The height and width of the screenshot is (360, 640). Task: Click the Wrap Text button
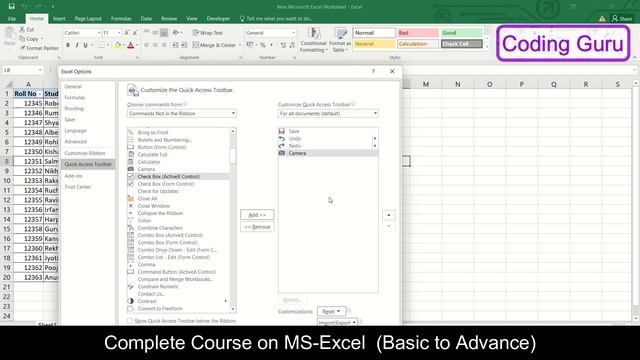pyautogui.click(x=208, y=33)
